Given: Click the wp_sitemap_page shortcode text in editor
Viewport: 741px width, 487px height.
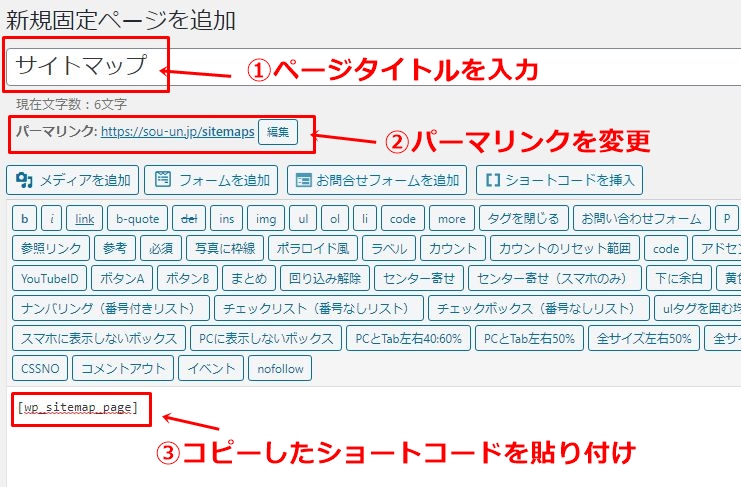Looking at the screenshot, I should (78, 407).
